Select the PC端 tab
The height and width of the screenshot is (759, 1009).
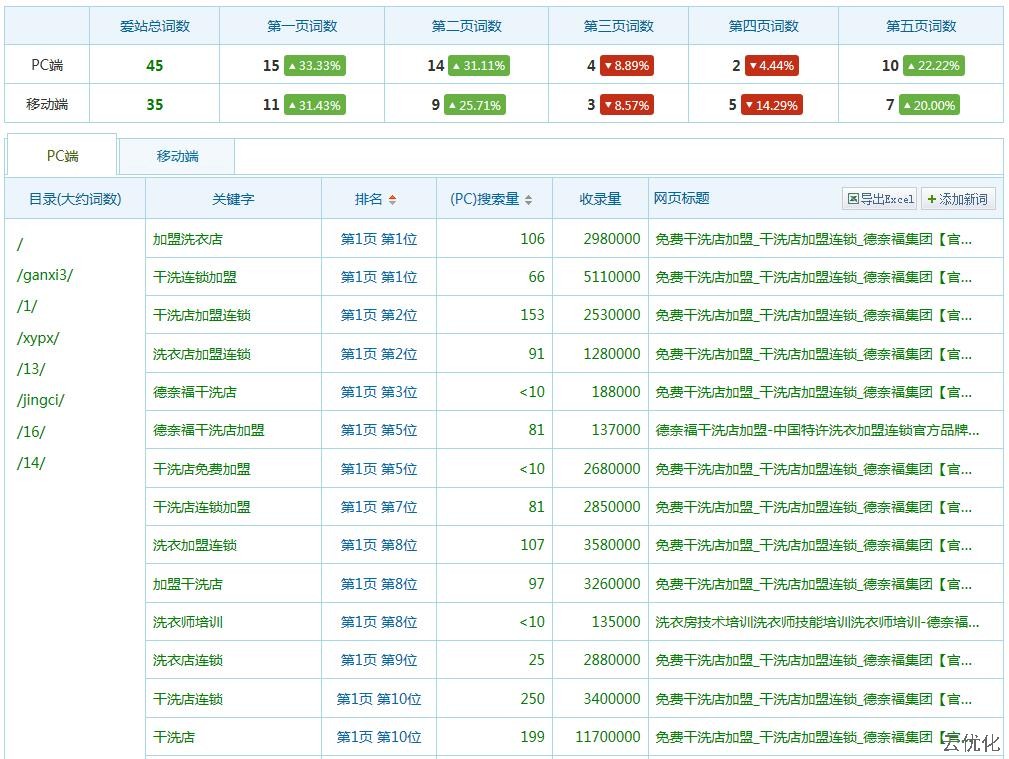[x=62, y=156]
